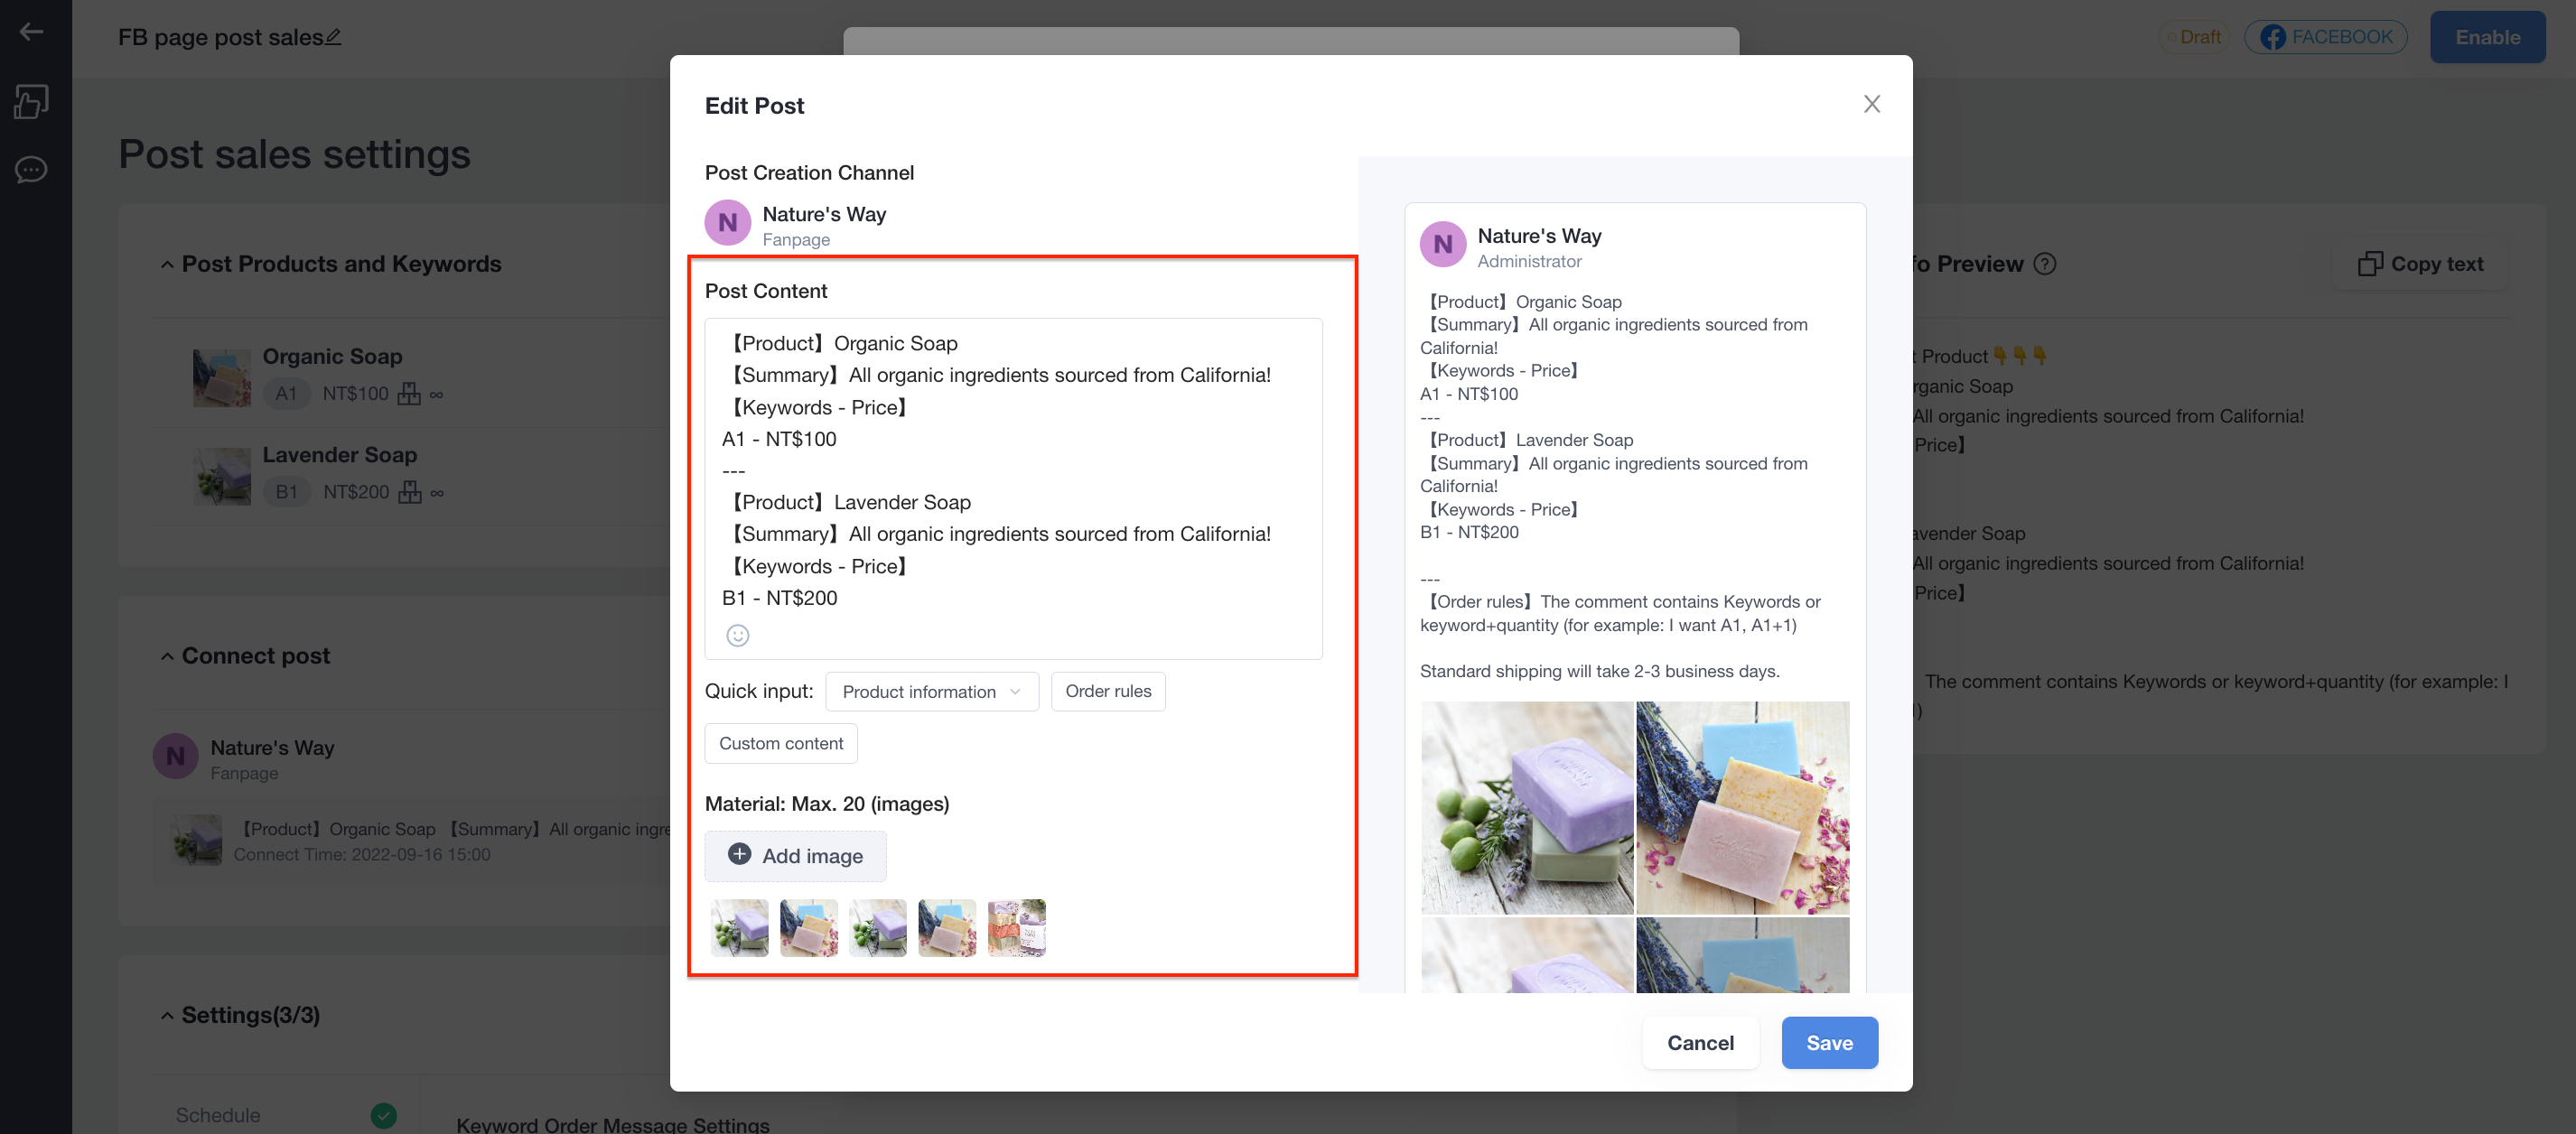Cancel the post editing
2576x1134 pixels.
1700,1043
